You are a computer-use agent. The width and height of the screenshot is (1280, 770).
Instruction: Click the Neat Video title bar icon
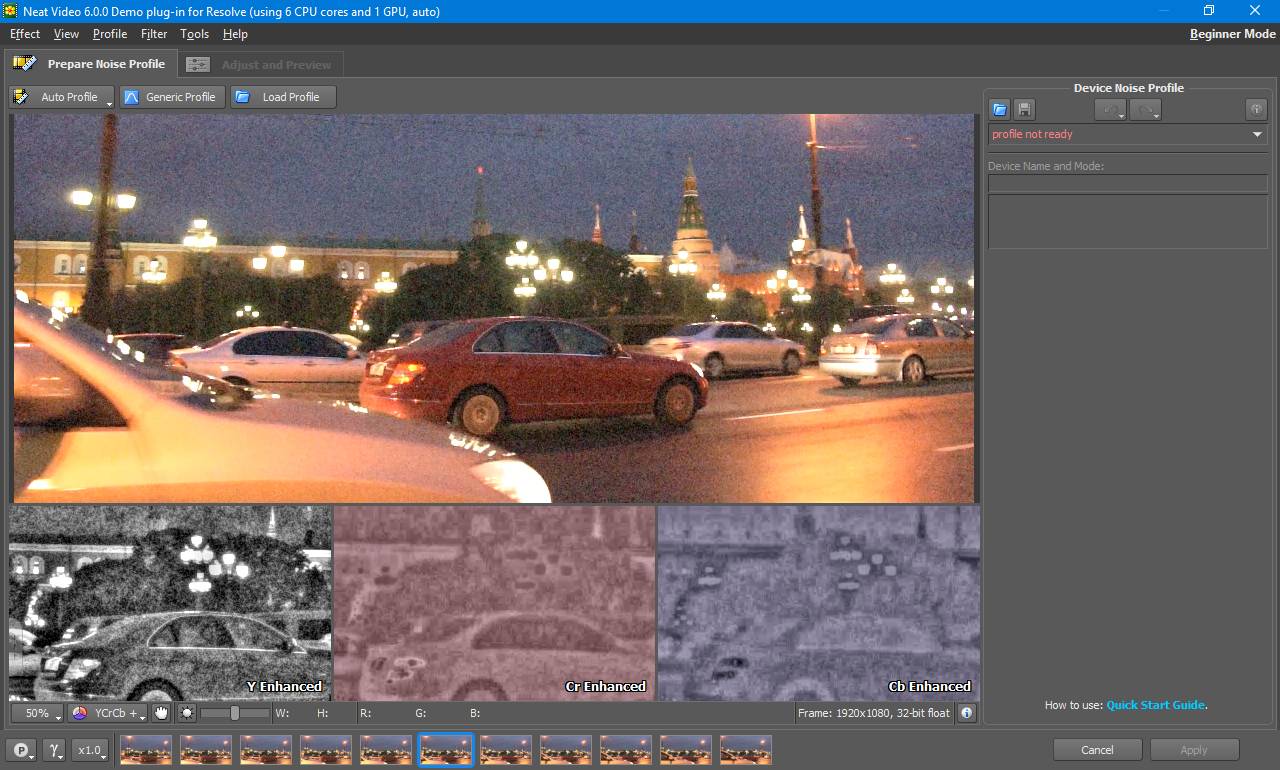pyautogui.click(x=10, y=11)
